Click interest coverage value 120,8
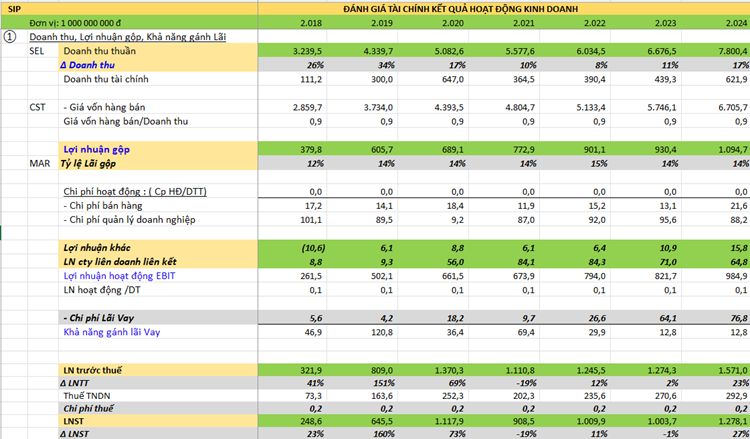 tap(382, 332)
